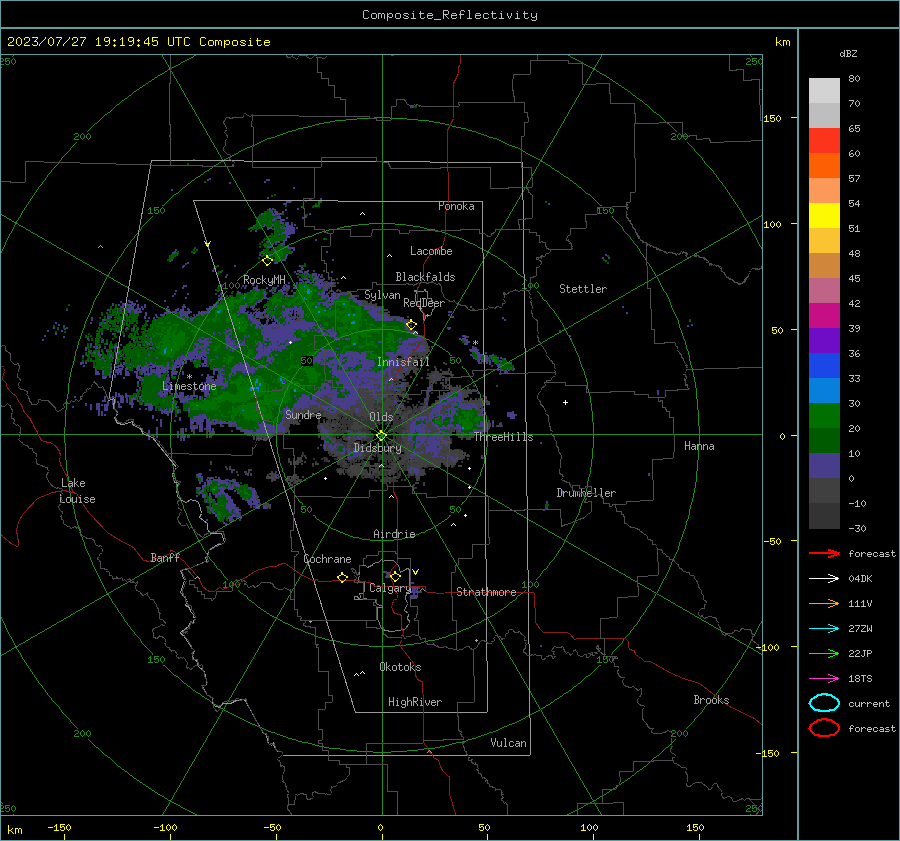Click the RedDeer city label

click(x=424, y=303)
